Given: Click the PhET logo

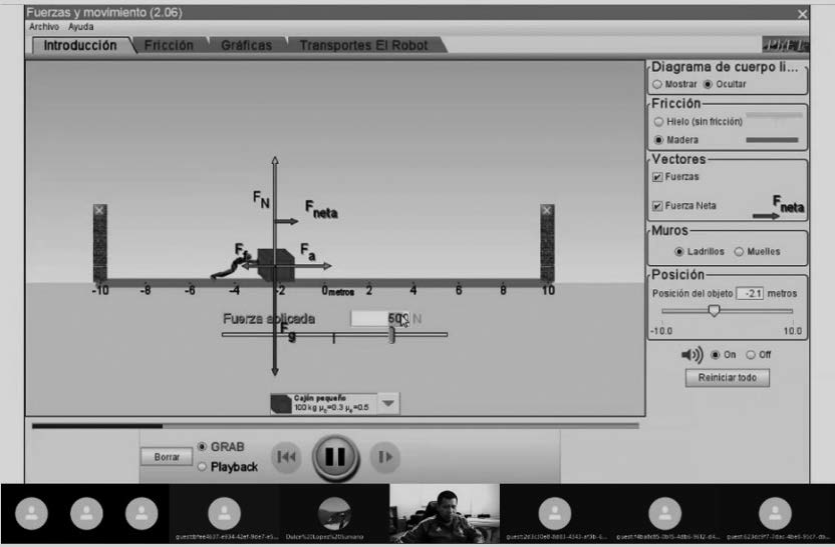Looking at the screenshot, I should [x=784, y=45].
